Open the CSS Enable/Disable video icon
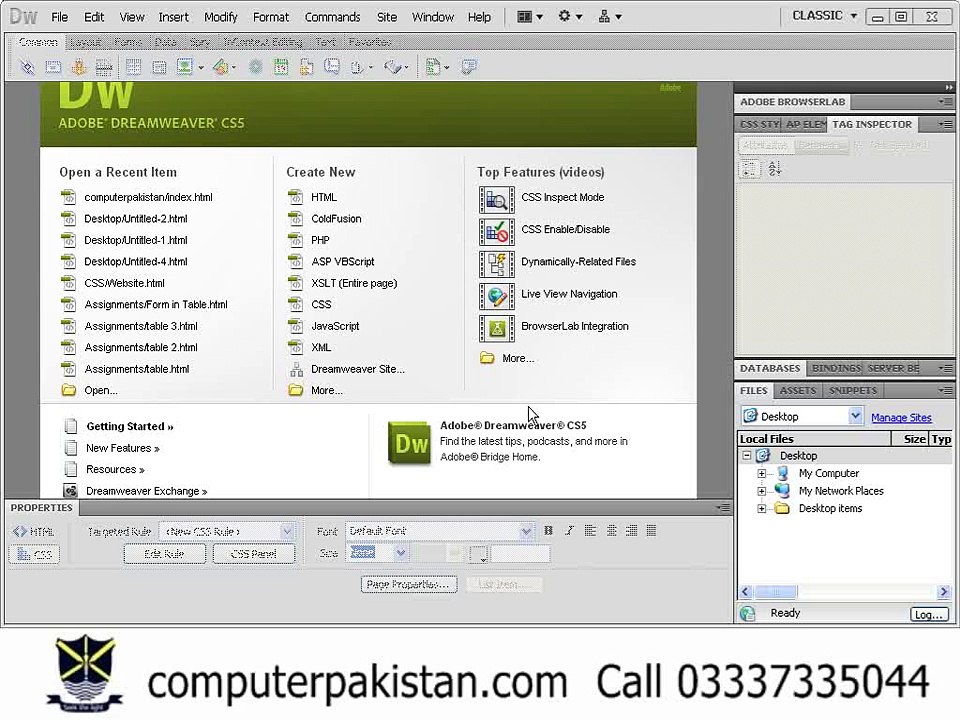This screenshot has width=960, height=720. [497, 231]
